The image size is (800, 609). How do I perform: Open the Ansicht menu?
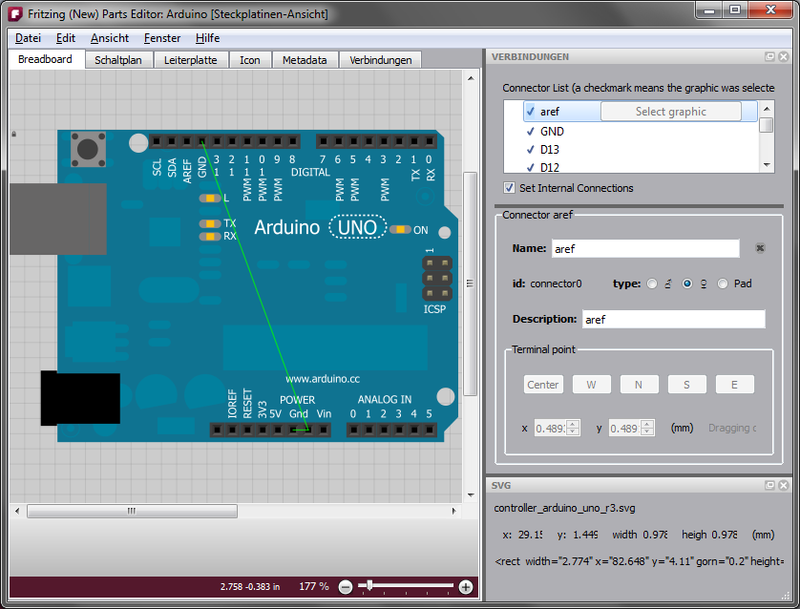[x=109, y=38]
